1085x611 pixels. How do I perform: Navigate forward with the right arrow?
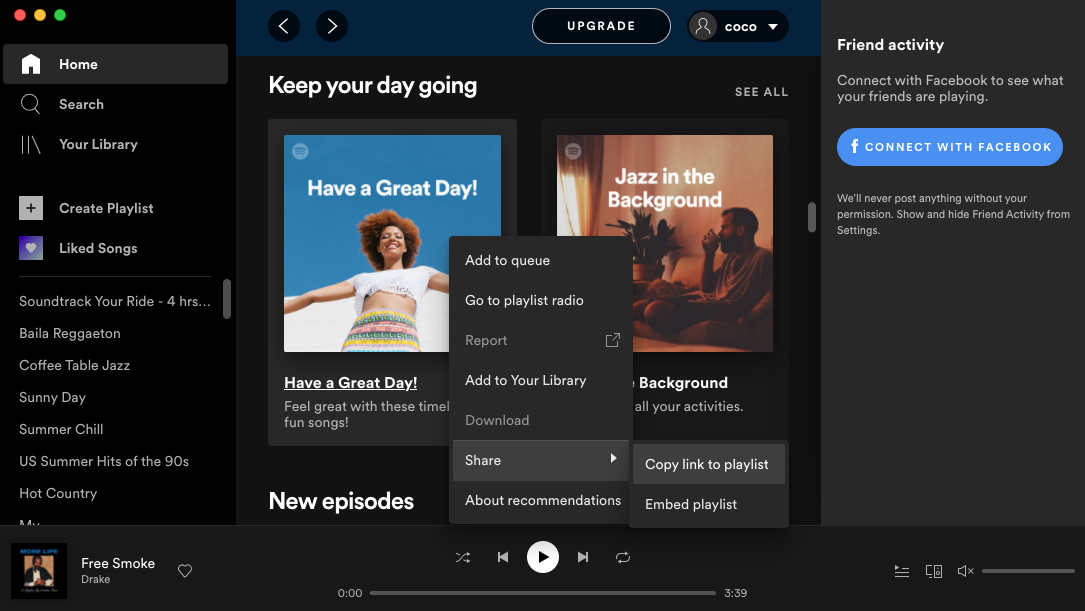coord(332,26)
